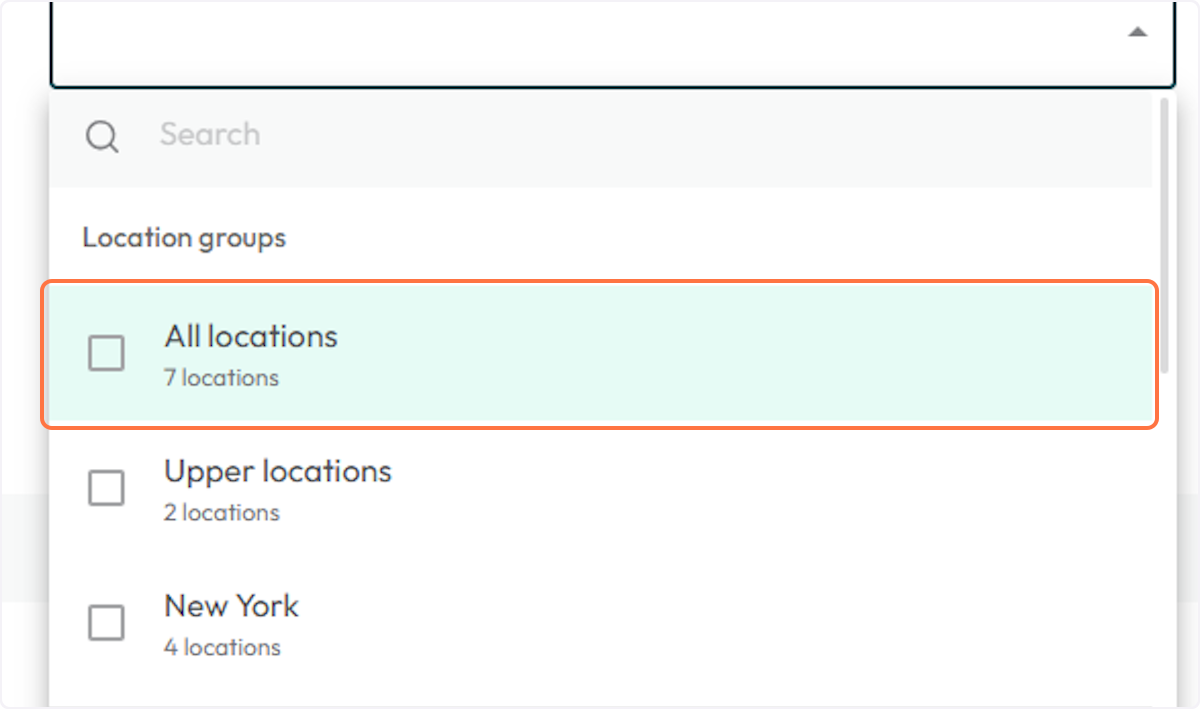Click the Location groups section header

click(x=184, y=238)
